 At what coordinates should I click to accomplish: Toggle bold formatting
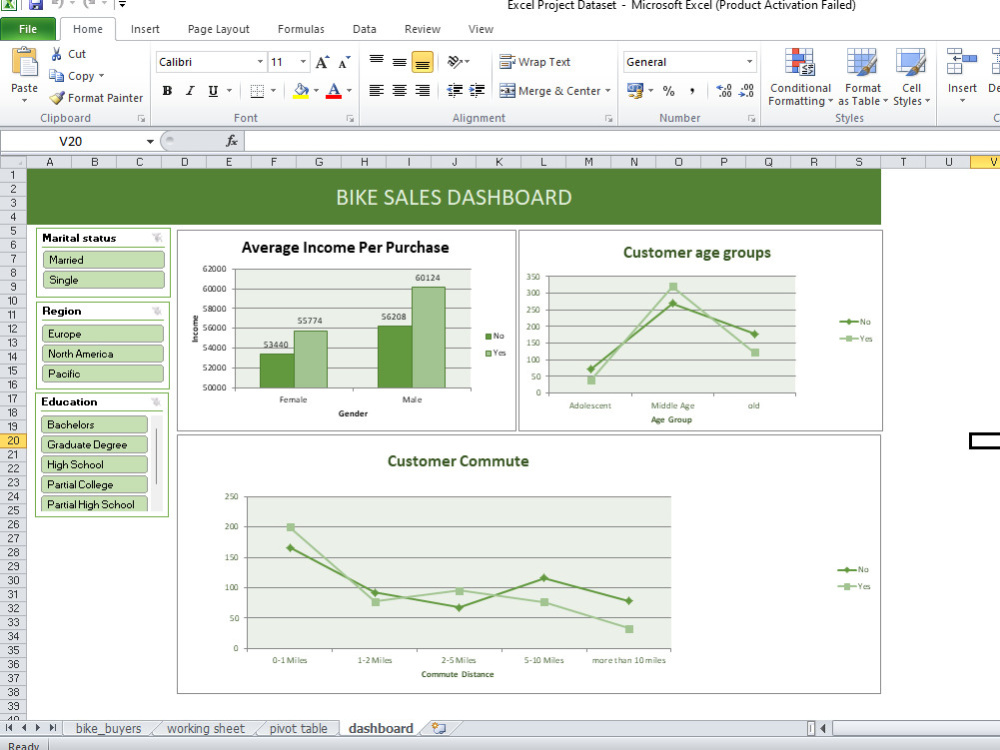(167, 91)
